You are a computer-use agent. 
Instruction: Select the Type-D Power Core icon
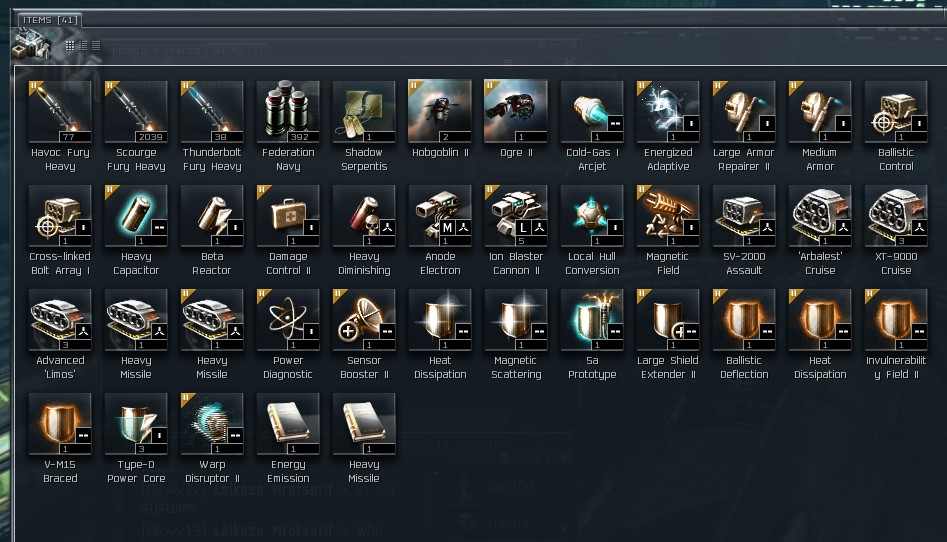(x=136, y=424)
